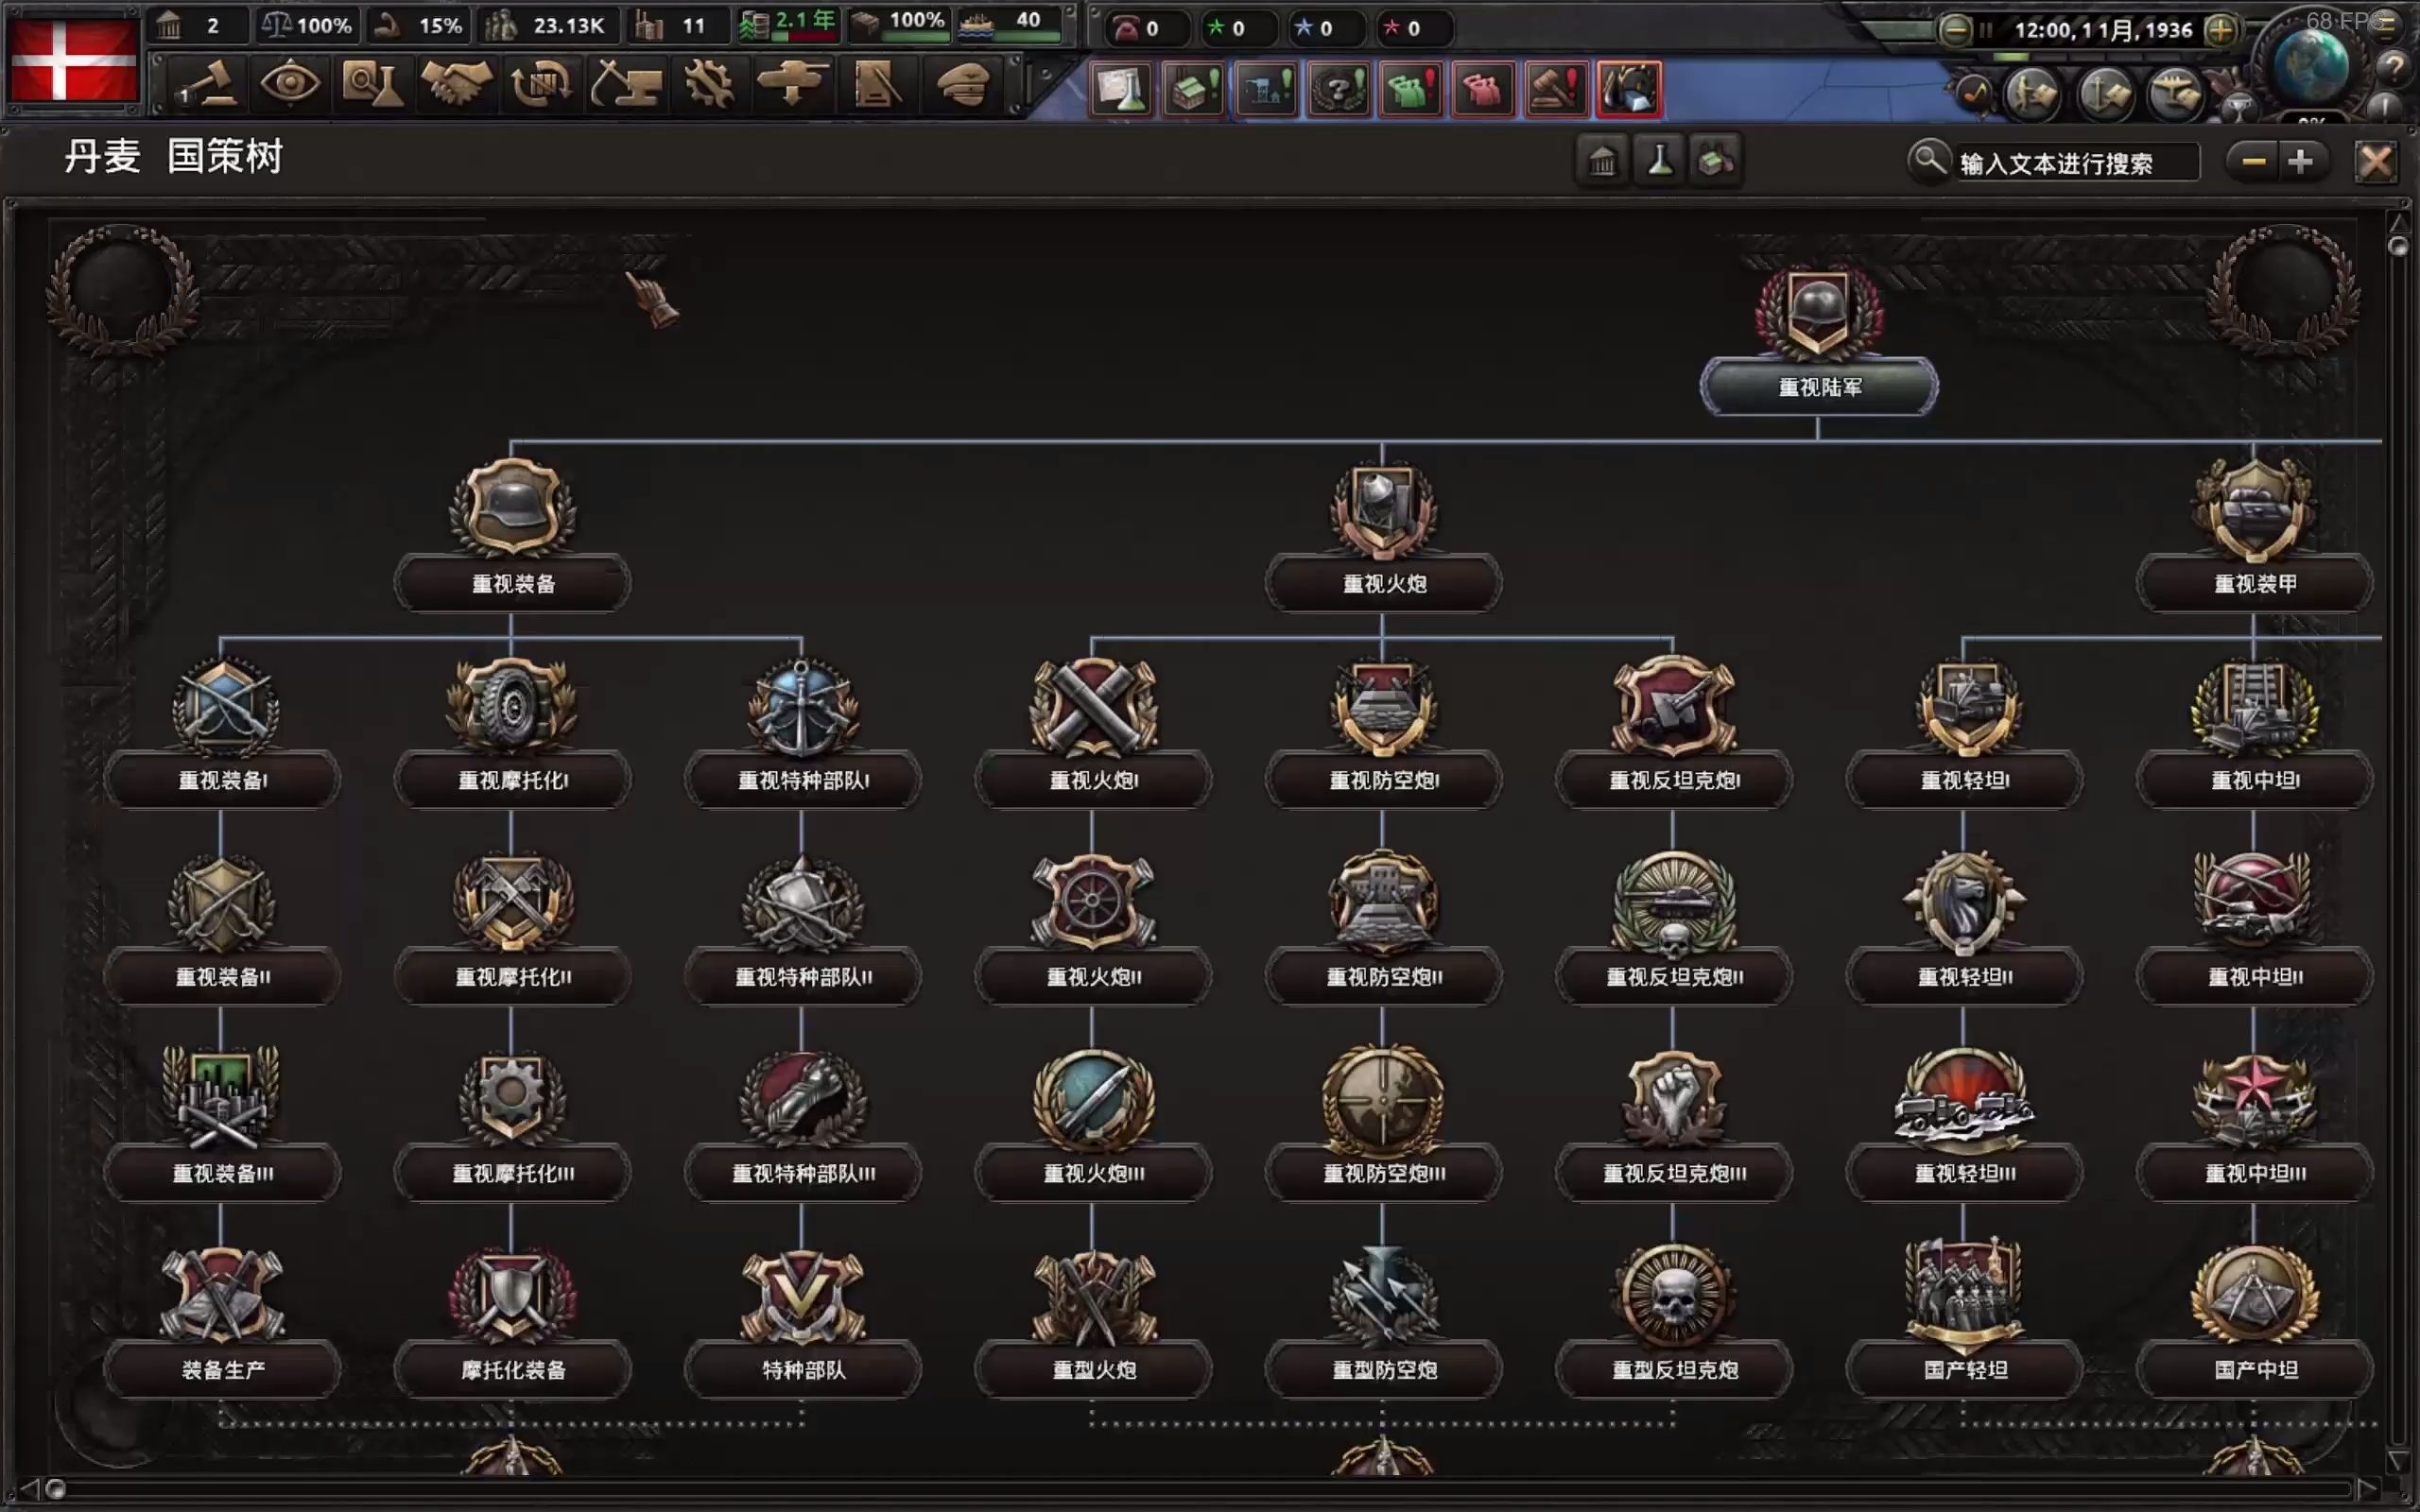Open the logistics icon
The image size is (2420, 1512).
coord(876,84)
